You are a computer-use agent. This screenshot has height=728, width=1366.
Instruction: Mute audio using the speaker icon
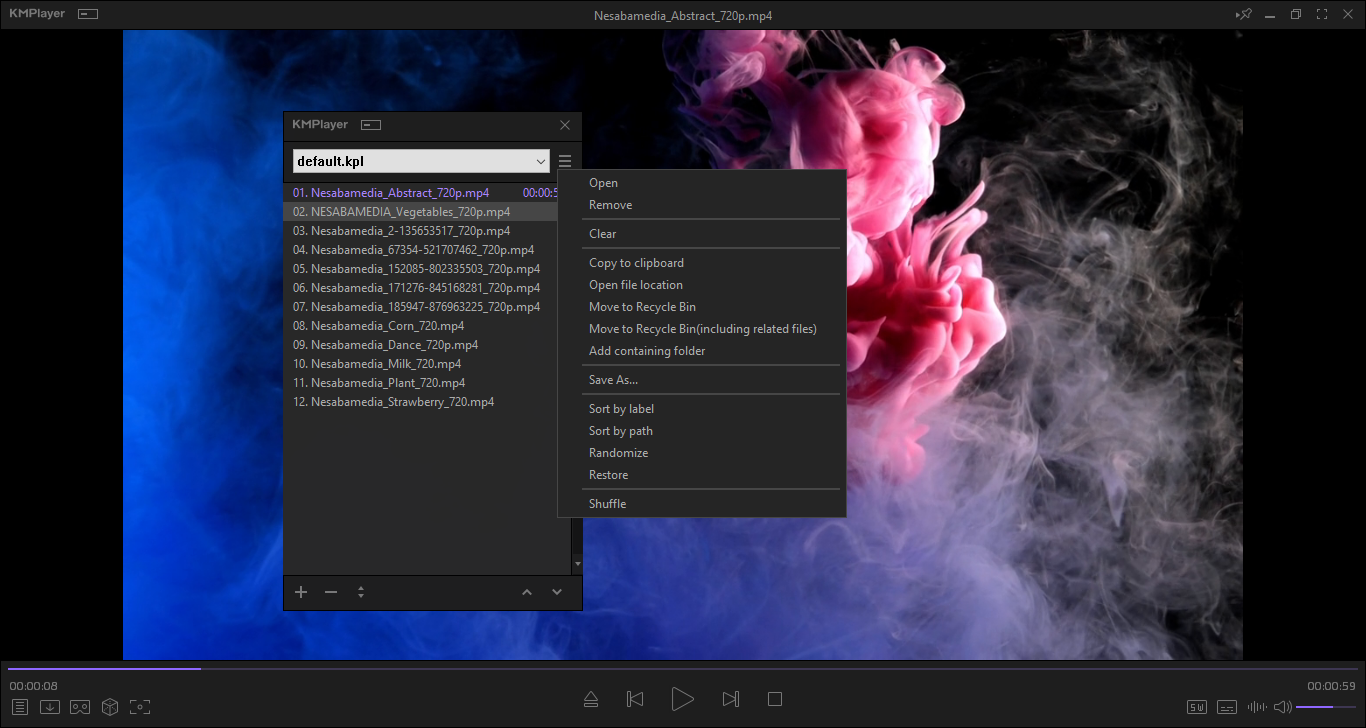pos(1282,707)
